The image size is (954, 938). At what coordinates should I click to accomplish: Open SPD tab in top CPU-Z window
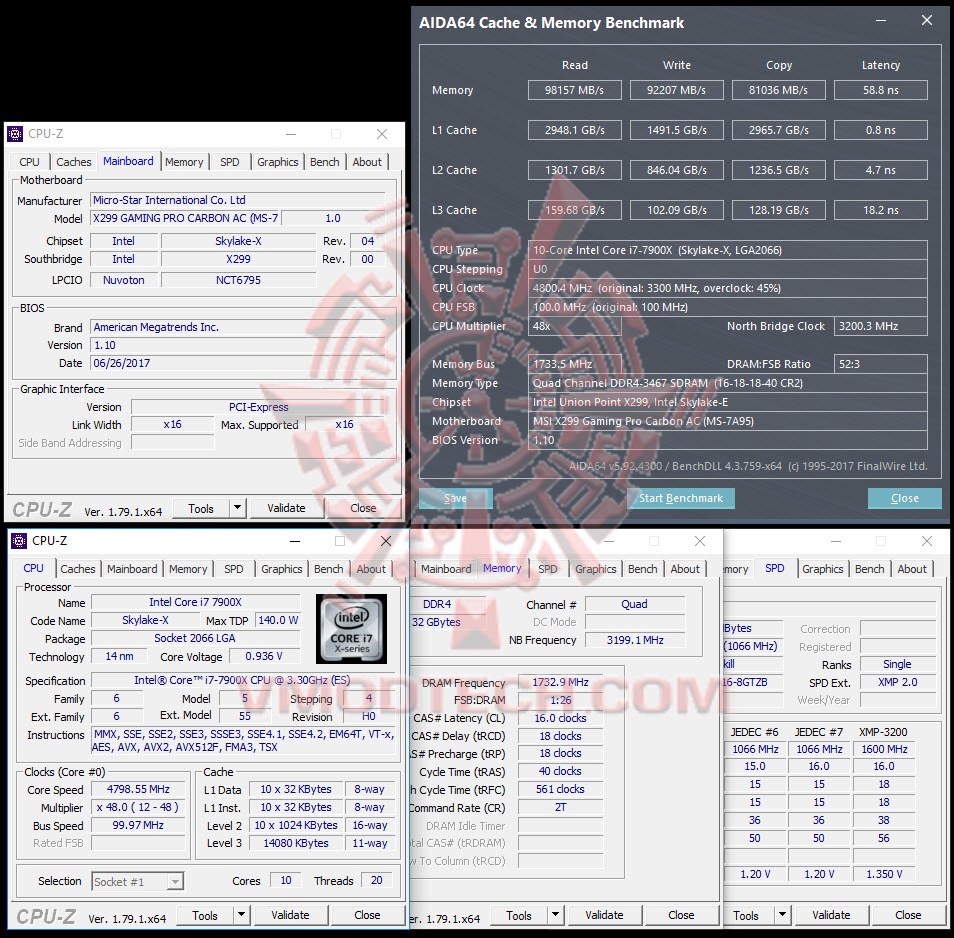(x=229, y=162)
